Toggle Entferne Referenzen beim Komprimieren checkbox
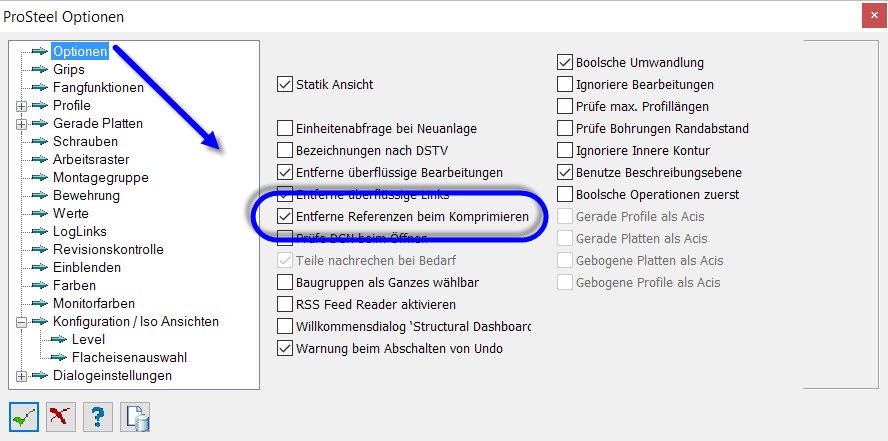Image resolution: width=888 pixels, height=441 pixels. coord(284,216)
